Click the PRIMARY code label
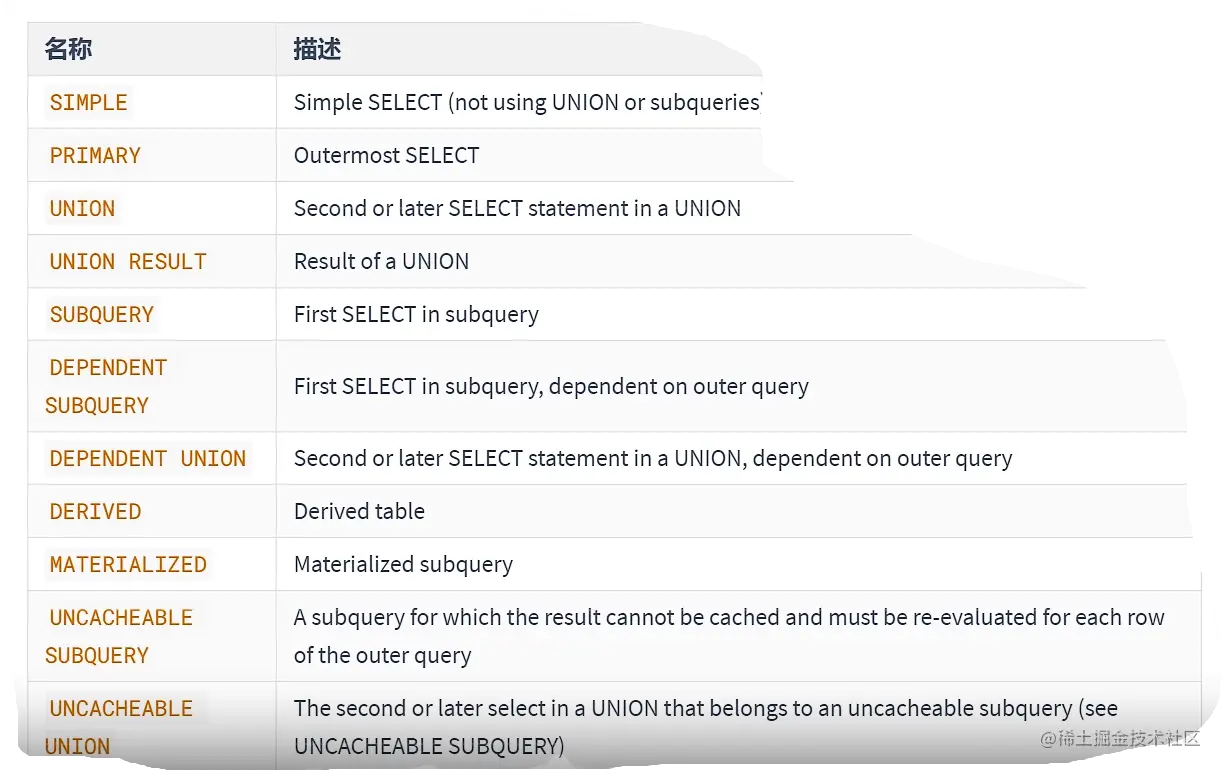The image size is (1222, 770). pos(95,155)
